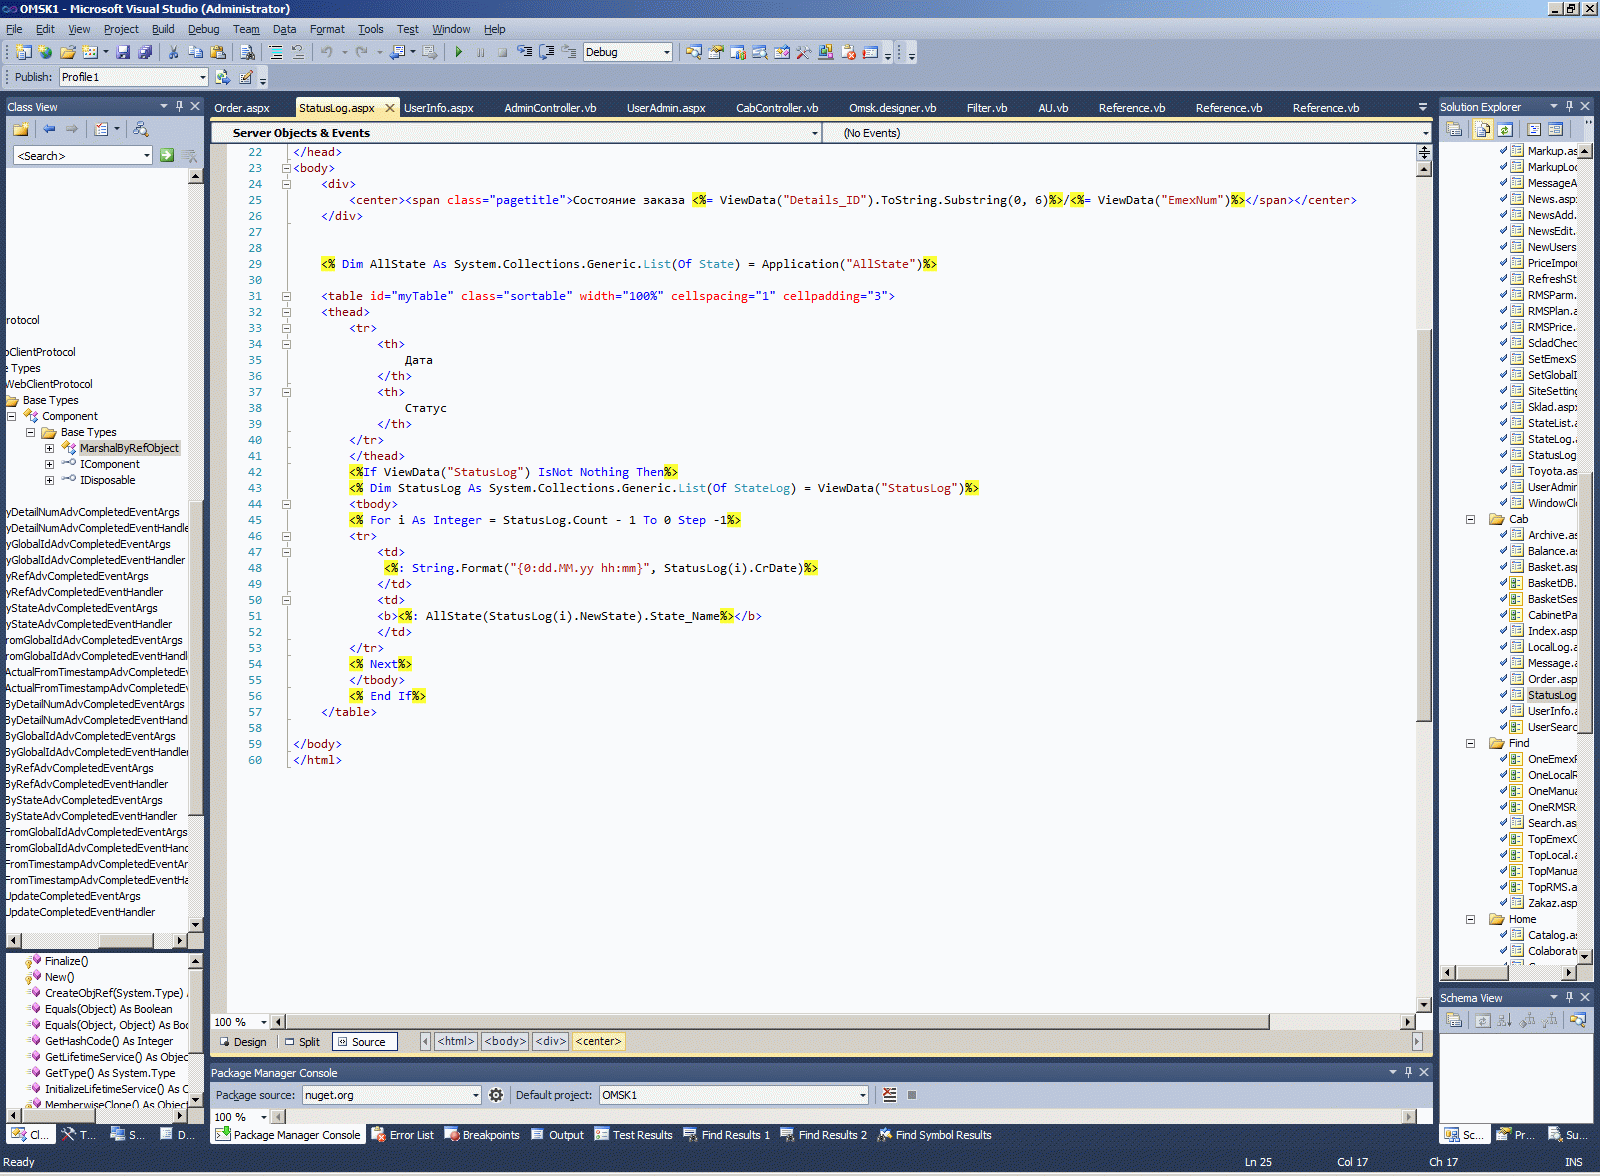Open the Debug configuration dropdown
This screenshot has height=1176, width=1600.
667,52
